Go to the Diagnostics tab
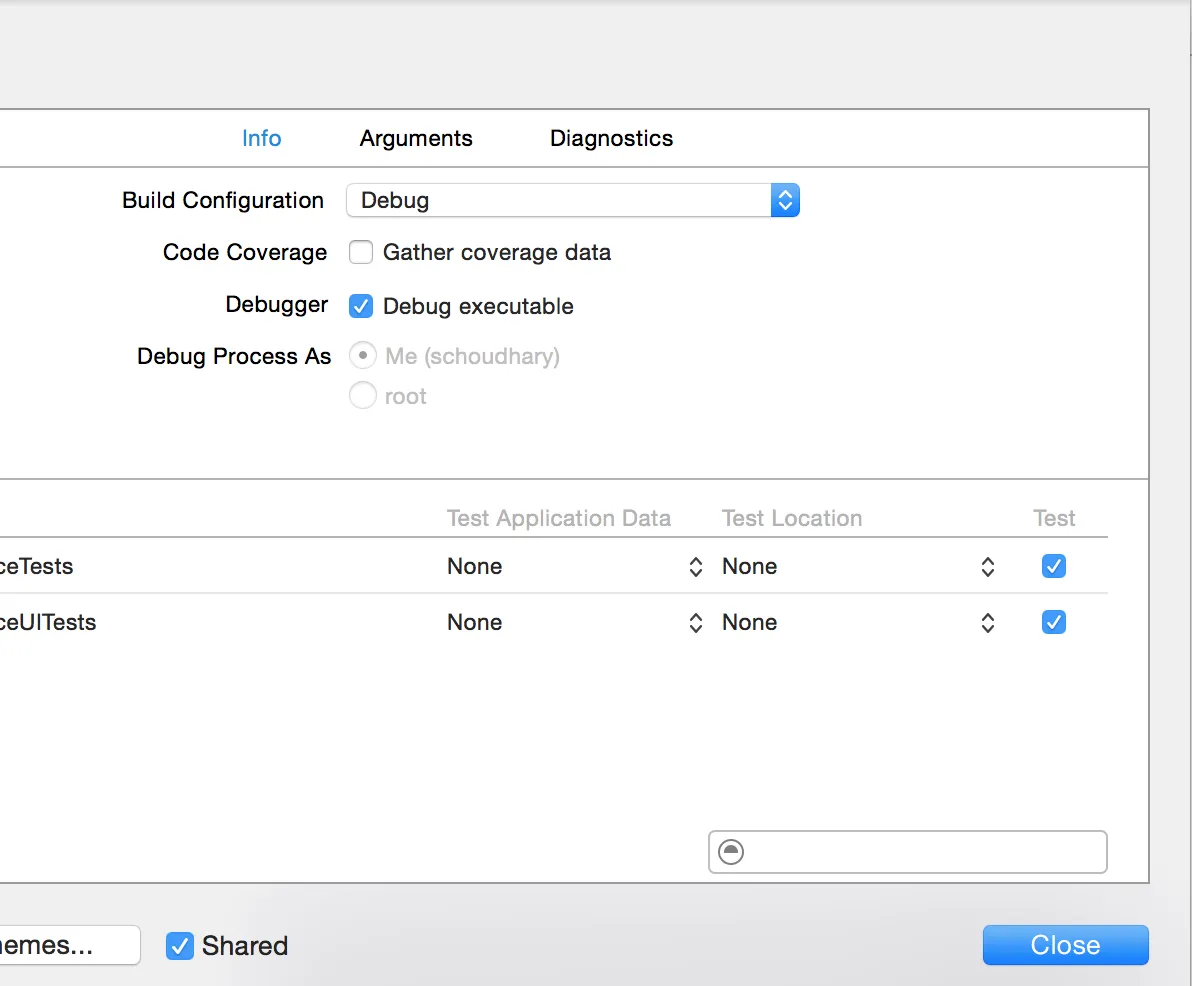The width and height of the screenshot is (1192, 986). (x=611, y=138)
